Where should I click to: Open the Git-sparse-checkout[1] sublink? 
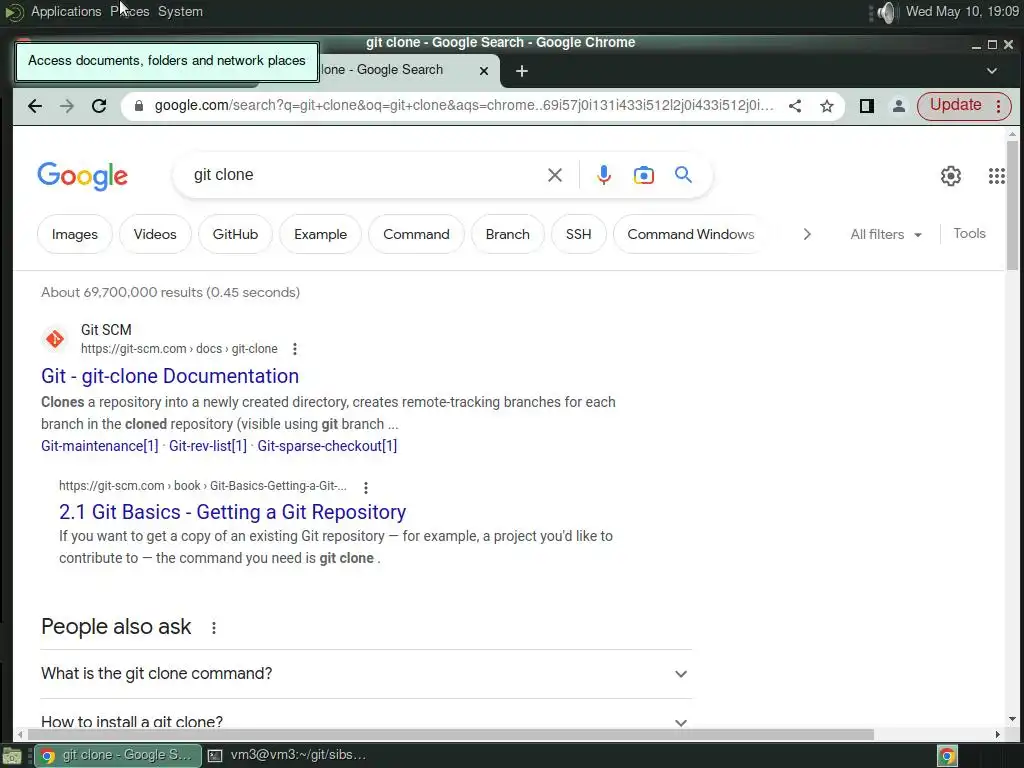click(327, 446)
